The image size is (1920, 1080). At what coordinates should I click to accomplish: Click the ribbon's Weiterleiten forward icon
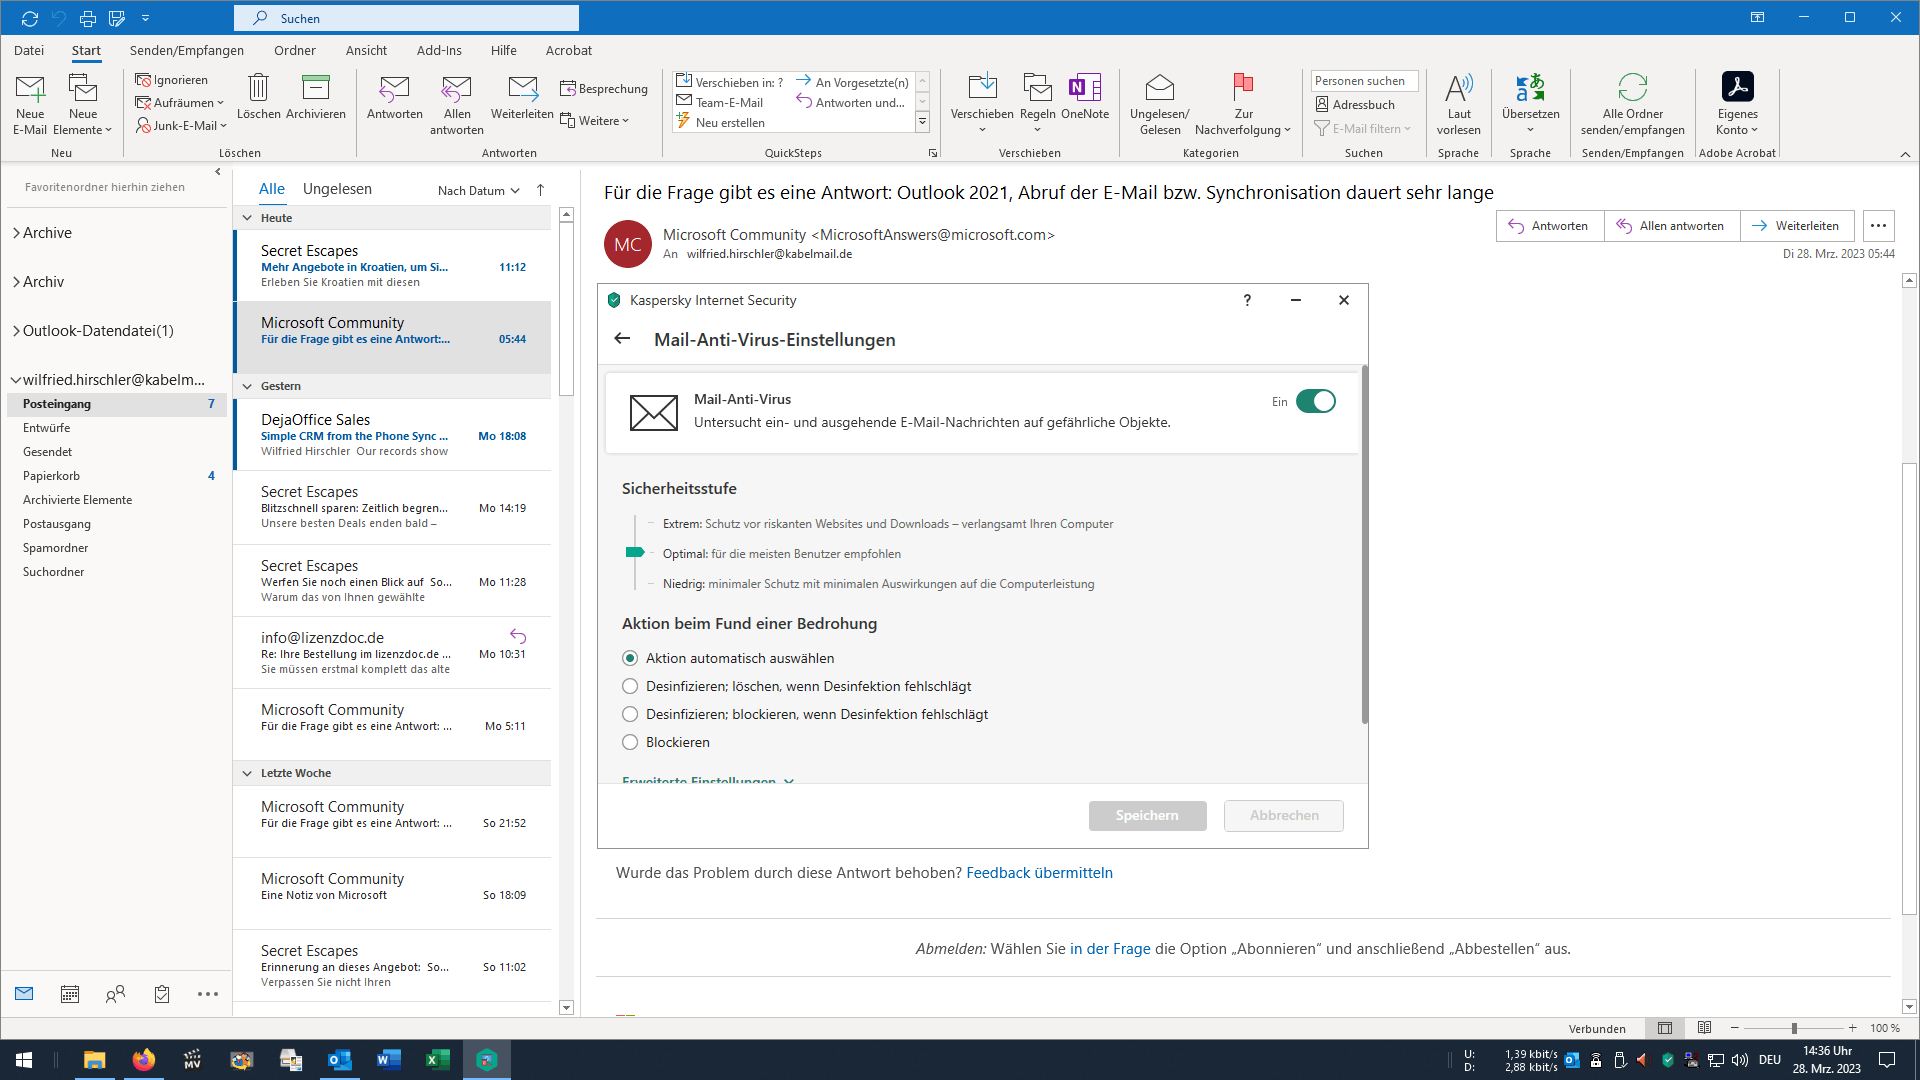click(522, 88)
